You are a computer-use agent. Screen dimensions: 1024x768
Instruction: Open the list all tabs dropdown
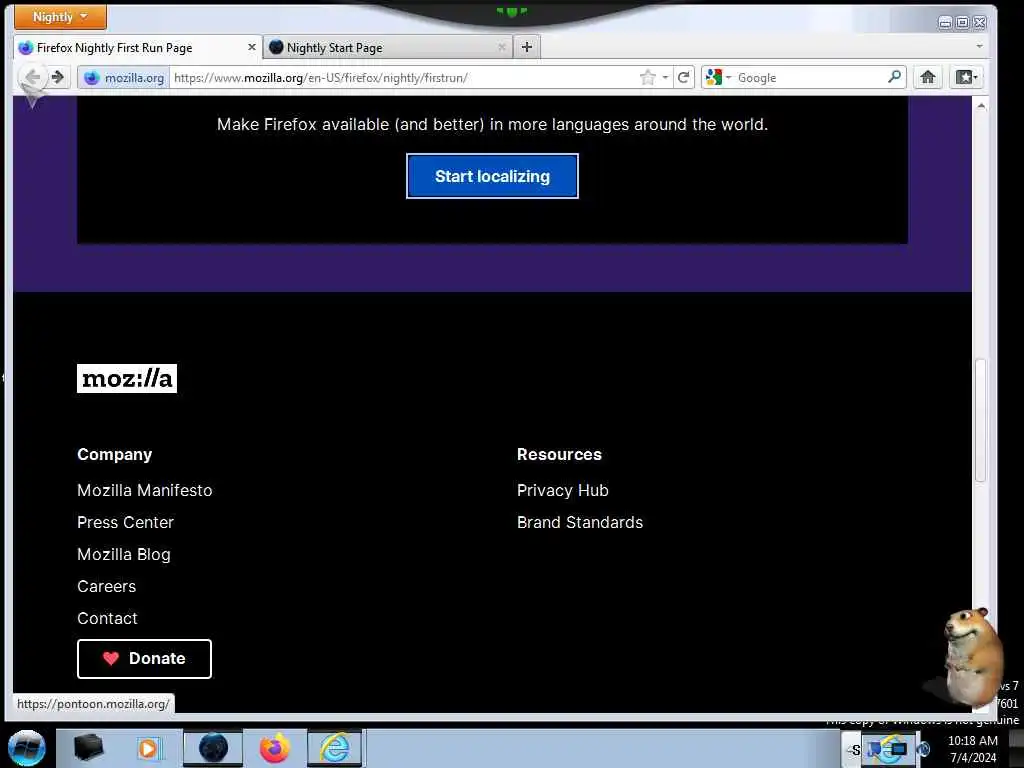979,46
